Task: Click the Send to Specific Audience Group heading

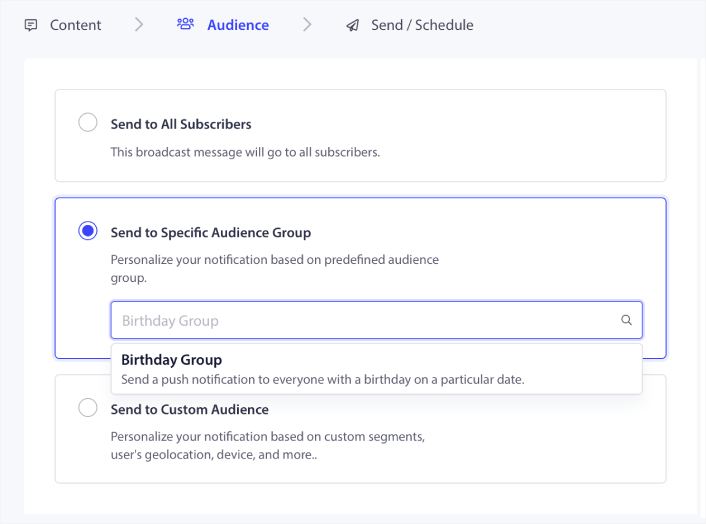Action: [211, 232]
